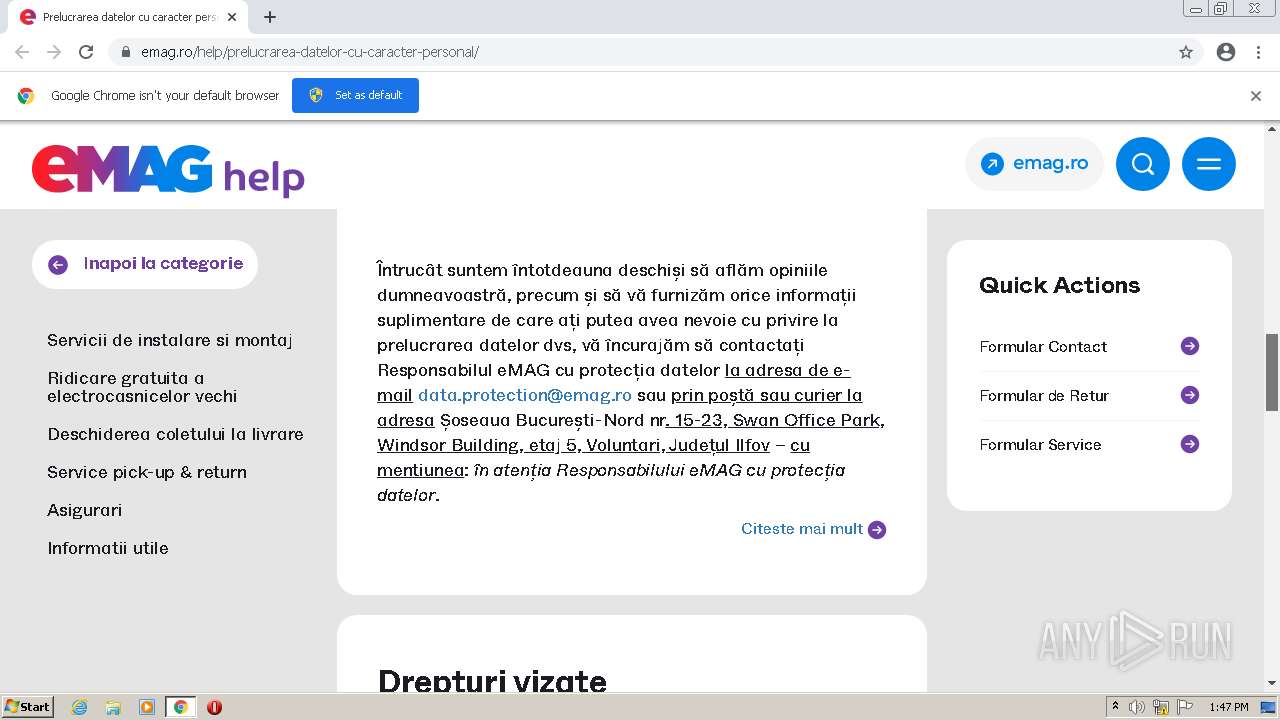Click the browser back arrow
Viewport: 1280px width, 720px height.
point(22,52)
